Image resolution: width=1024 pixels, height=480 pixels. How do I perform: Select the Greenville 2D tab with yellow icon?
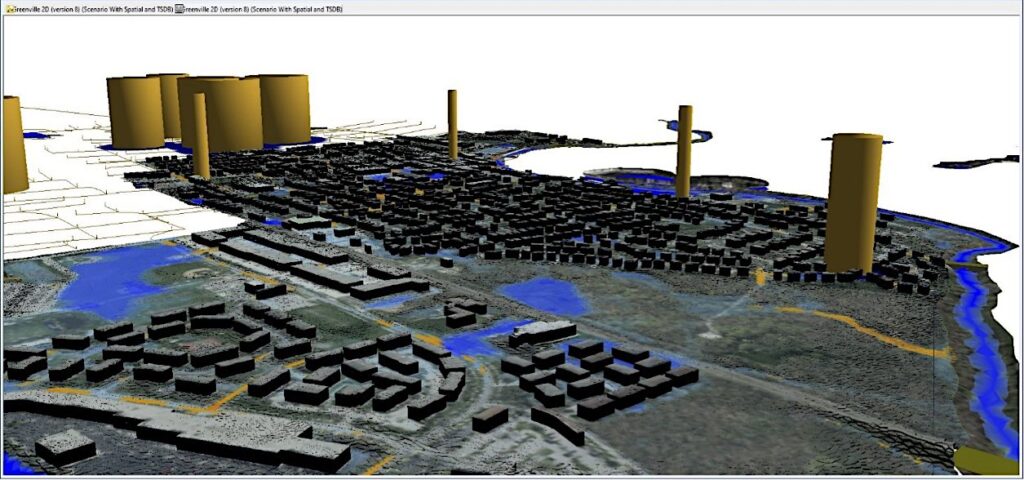pyautogui.click(x=89, y=9)
